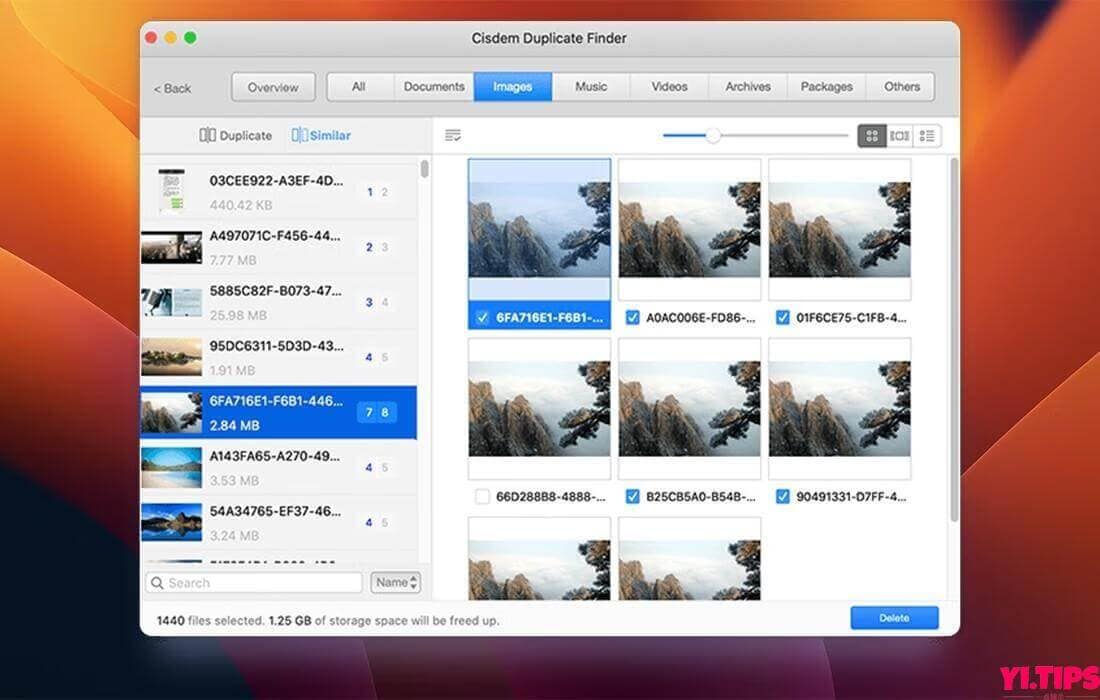Click inside the Search input field
Screen dimensions: 1100x700
[x=250, y=582]
